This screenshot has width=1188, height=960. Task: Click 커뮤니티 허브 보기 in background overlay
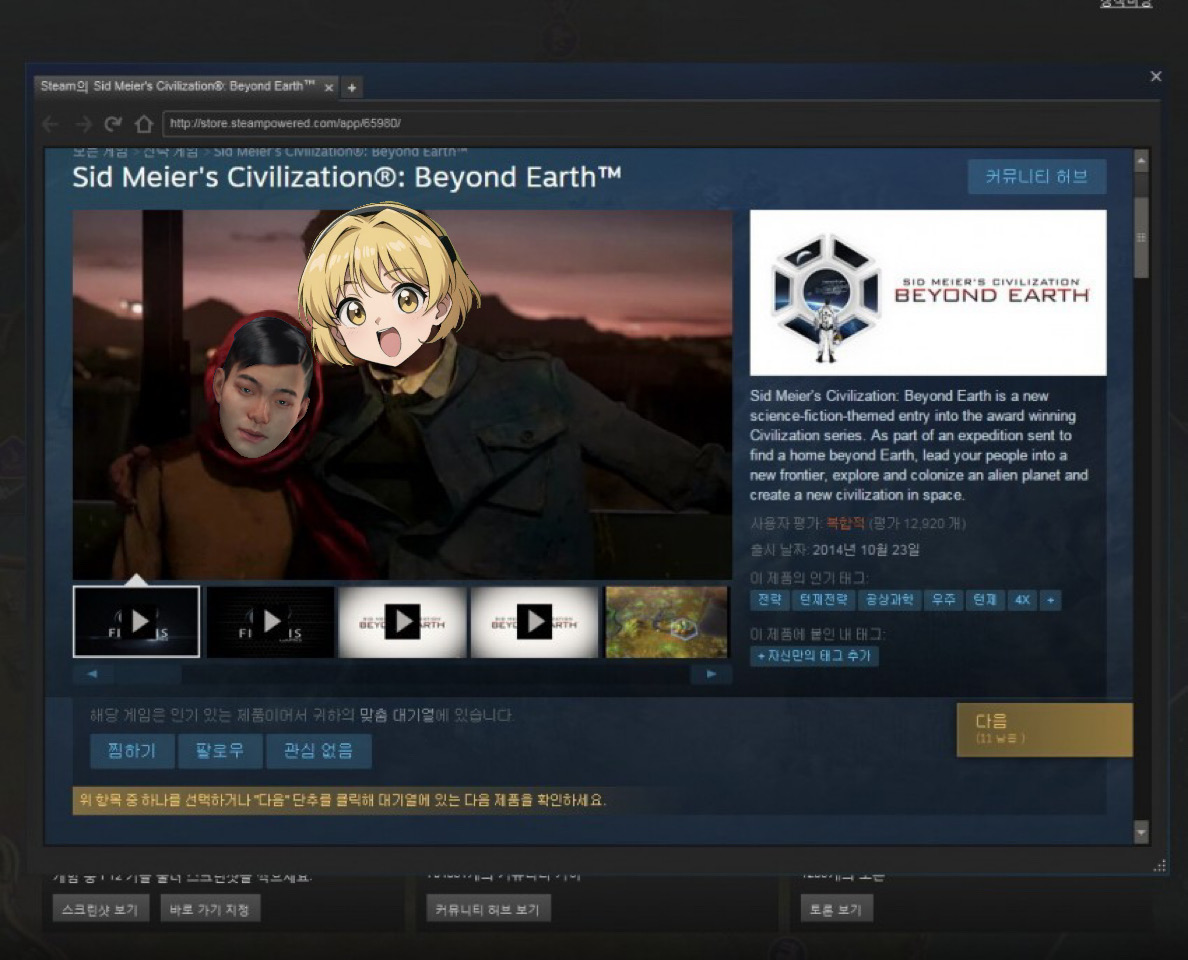coord(488,908)
